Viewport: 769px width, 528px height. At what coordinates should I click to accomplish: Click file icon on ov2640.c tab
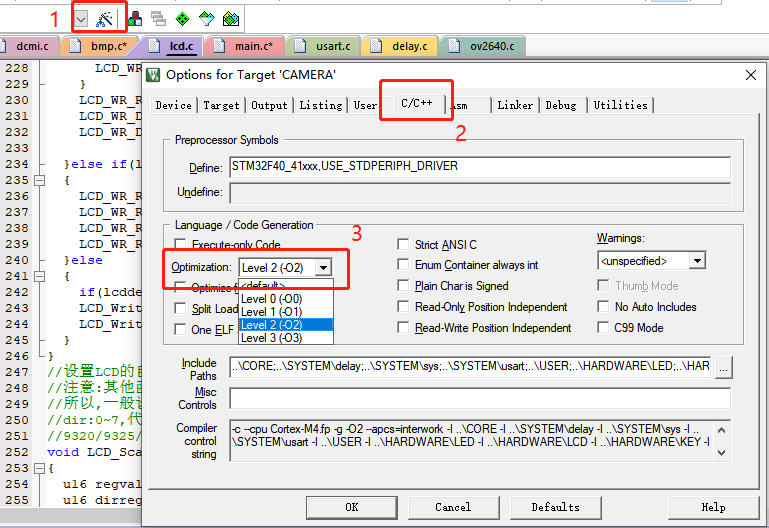click(454, 46)
